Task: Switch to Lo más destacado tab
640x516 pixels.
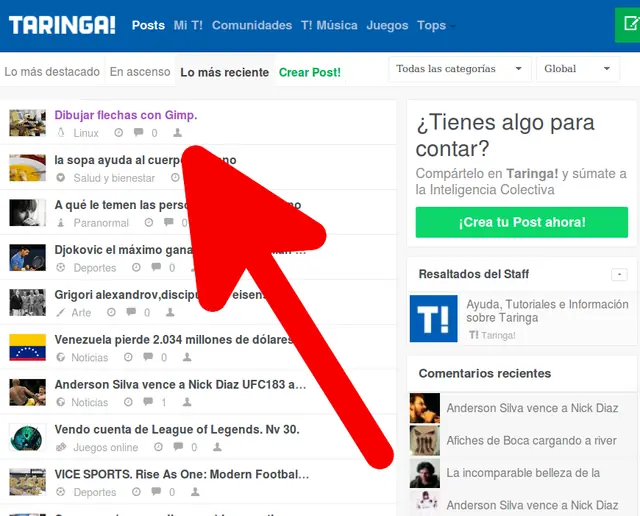Action: pos(52,72)
